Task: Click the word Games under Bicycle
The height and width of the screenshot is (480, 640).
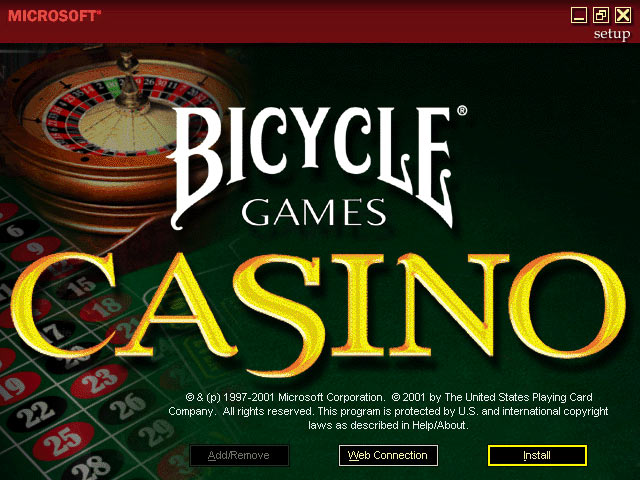Action: 314,212
